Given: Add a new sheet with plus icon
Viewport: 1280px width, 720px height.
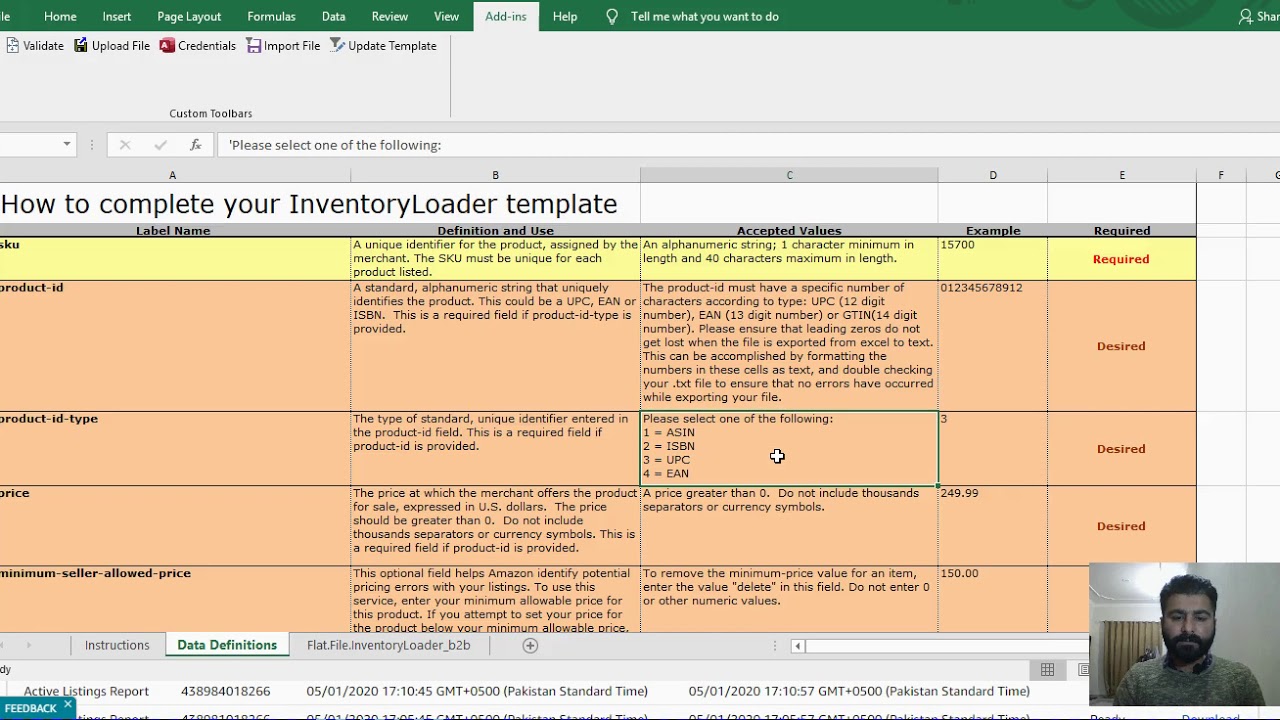Looking at the screenshot, I should pyautogui.click(x=530, y=646).
